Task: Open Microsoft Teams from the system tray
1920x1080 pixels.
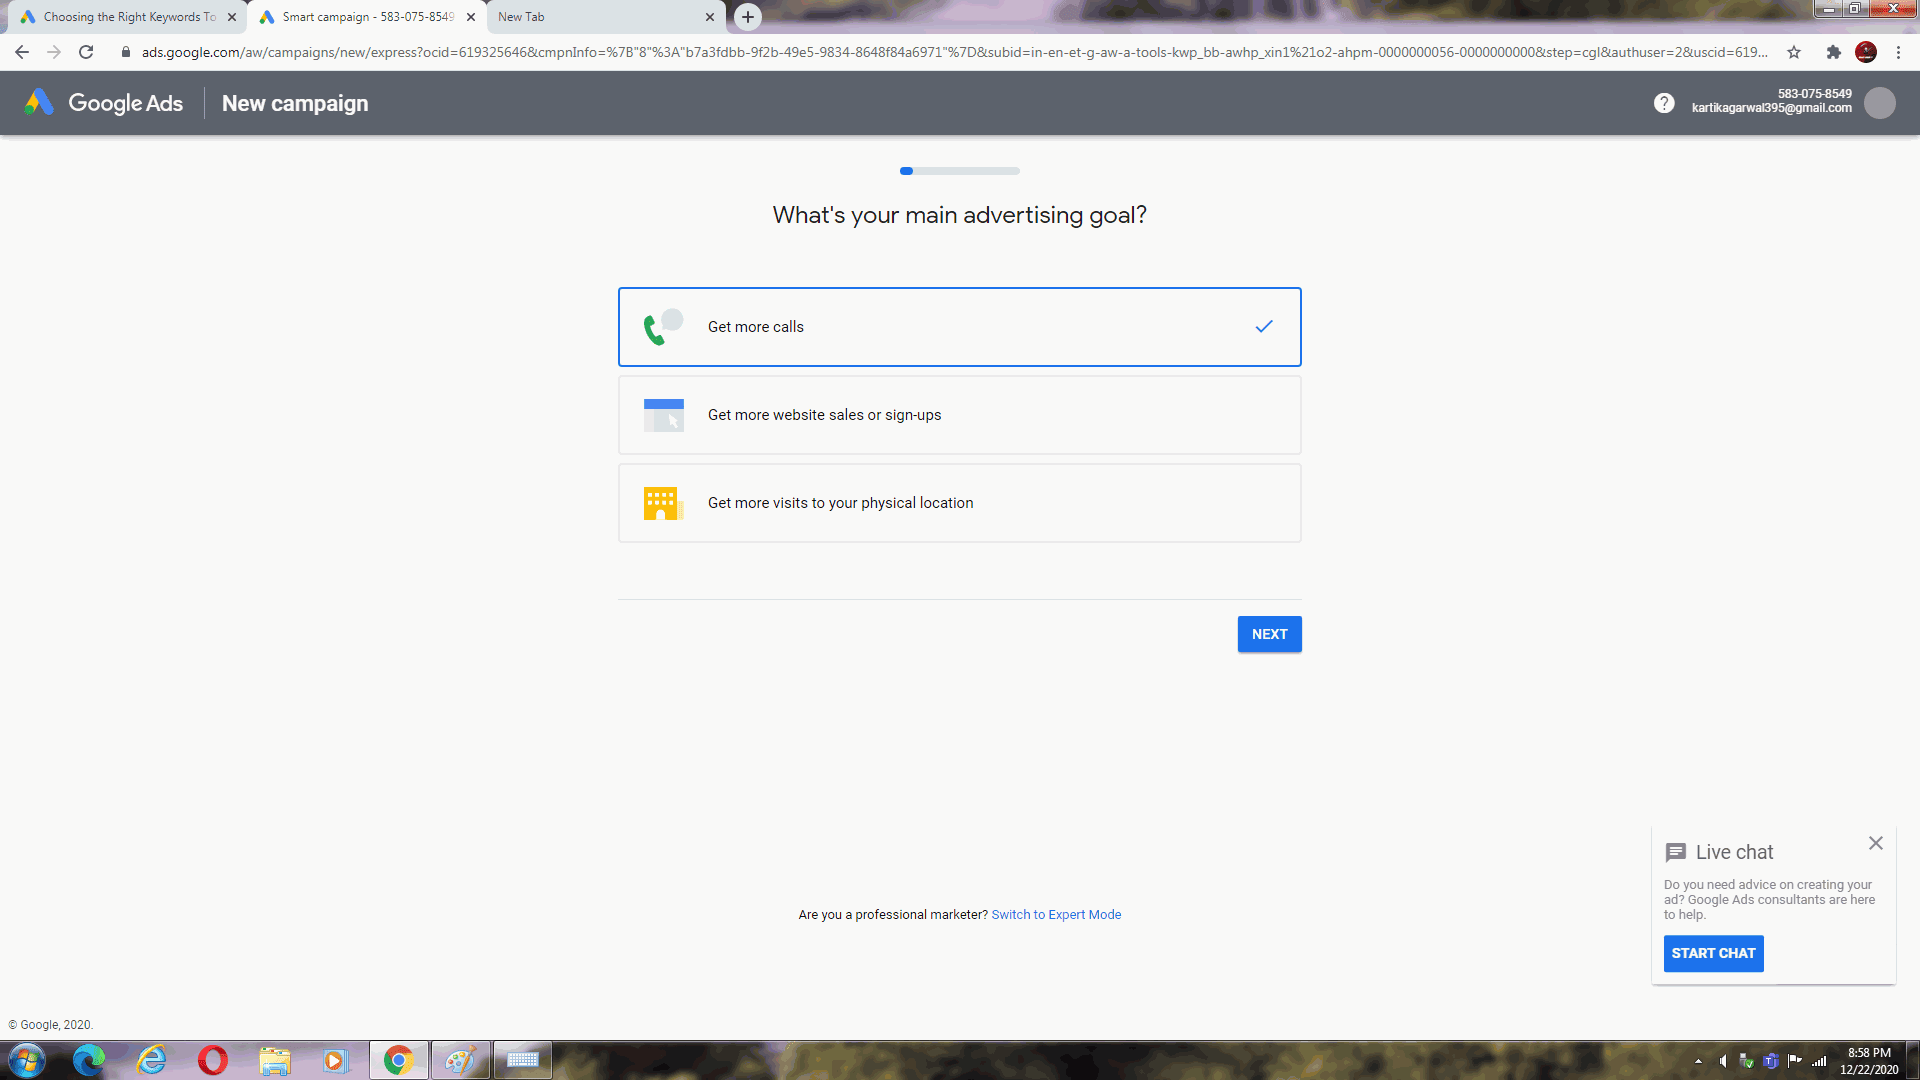Action: pos(1770,1062)
